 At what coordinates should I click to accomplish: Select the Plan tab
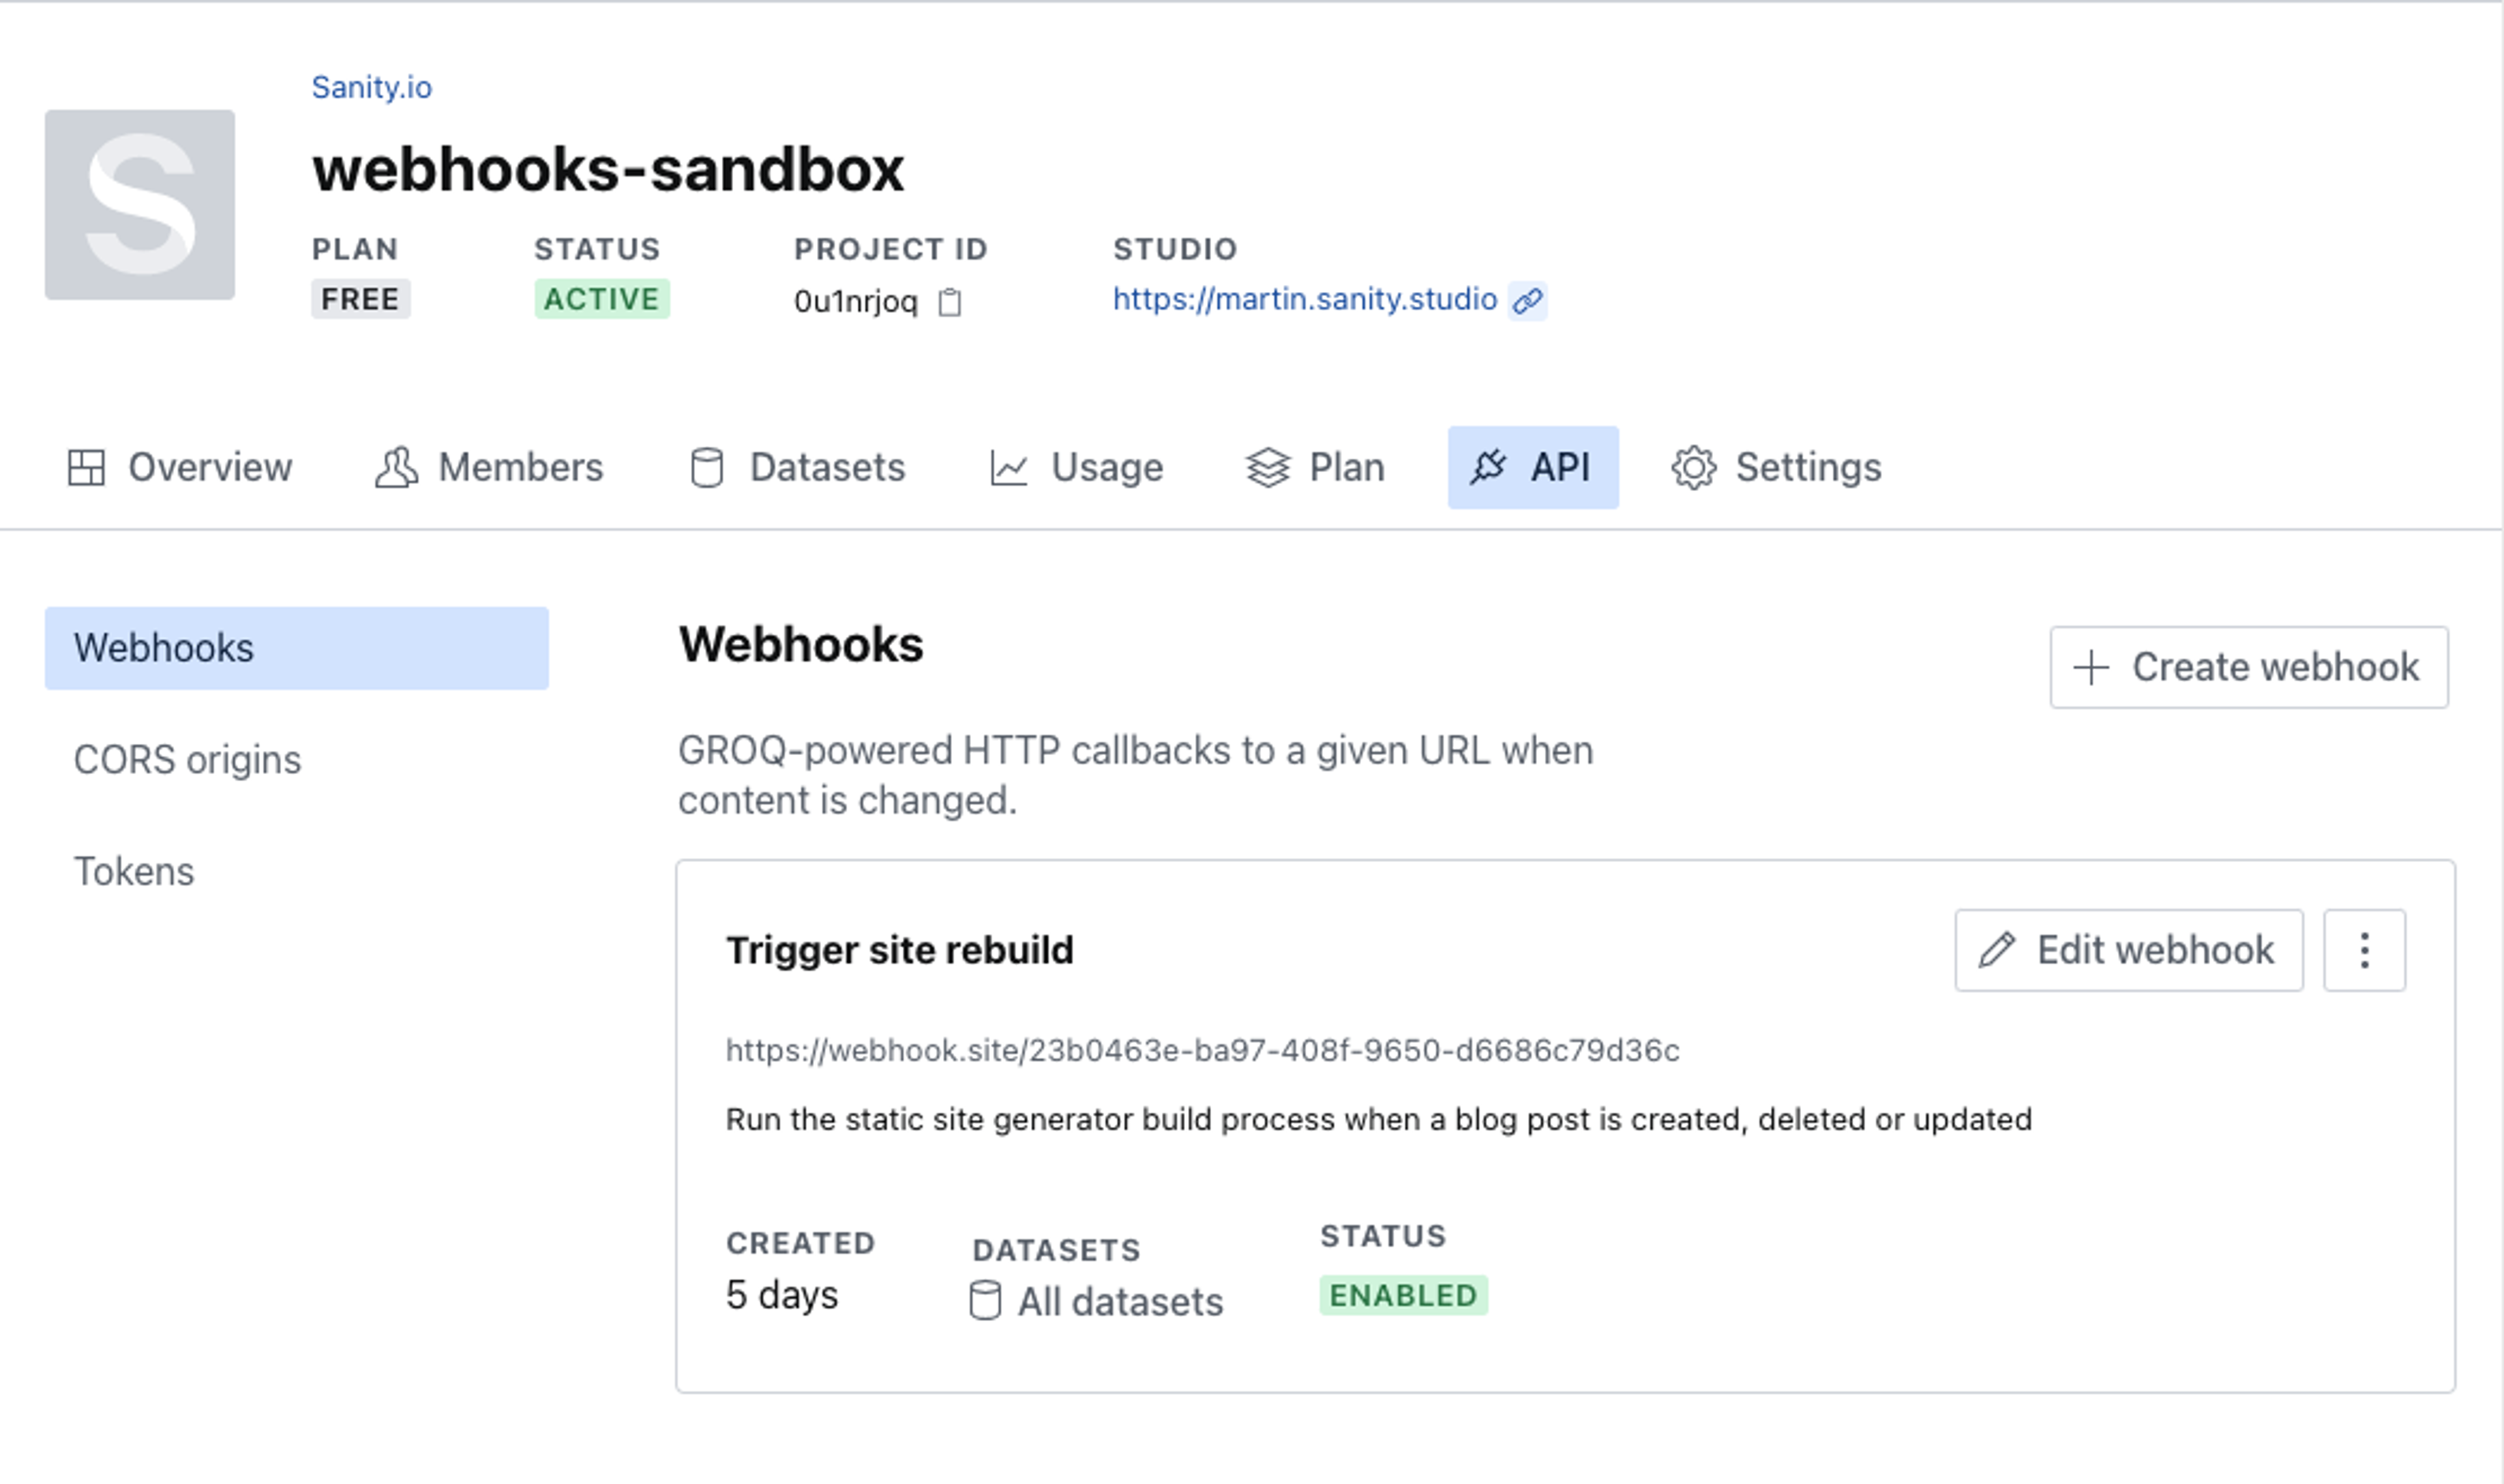(x=1316, y=468)
